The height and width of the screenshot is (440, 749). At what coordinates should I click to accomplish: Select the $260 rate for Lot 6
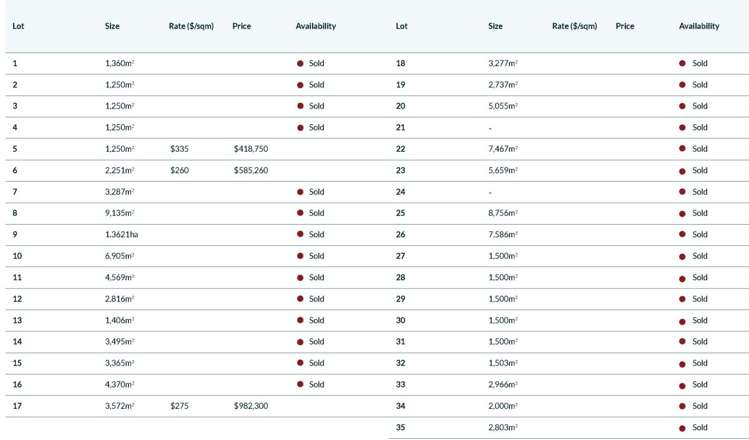[x=179, y=171]
